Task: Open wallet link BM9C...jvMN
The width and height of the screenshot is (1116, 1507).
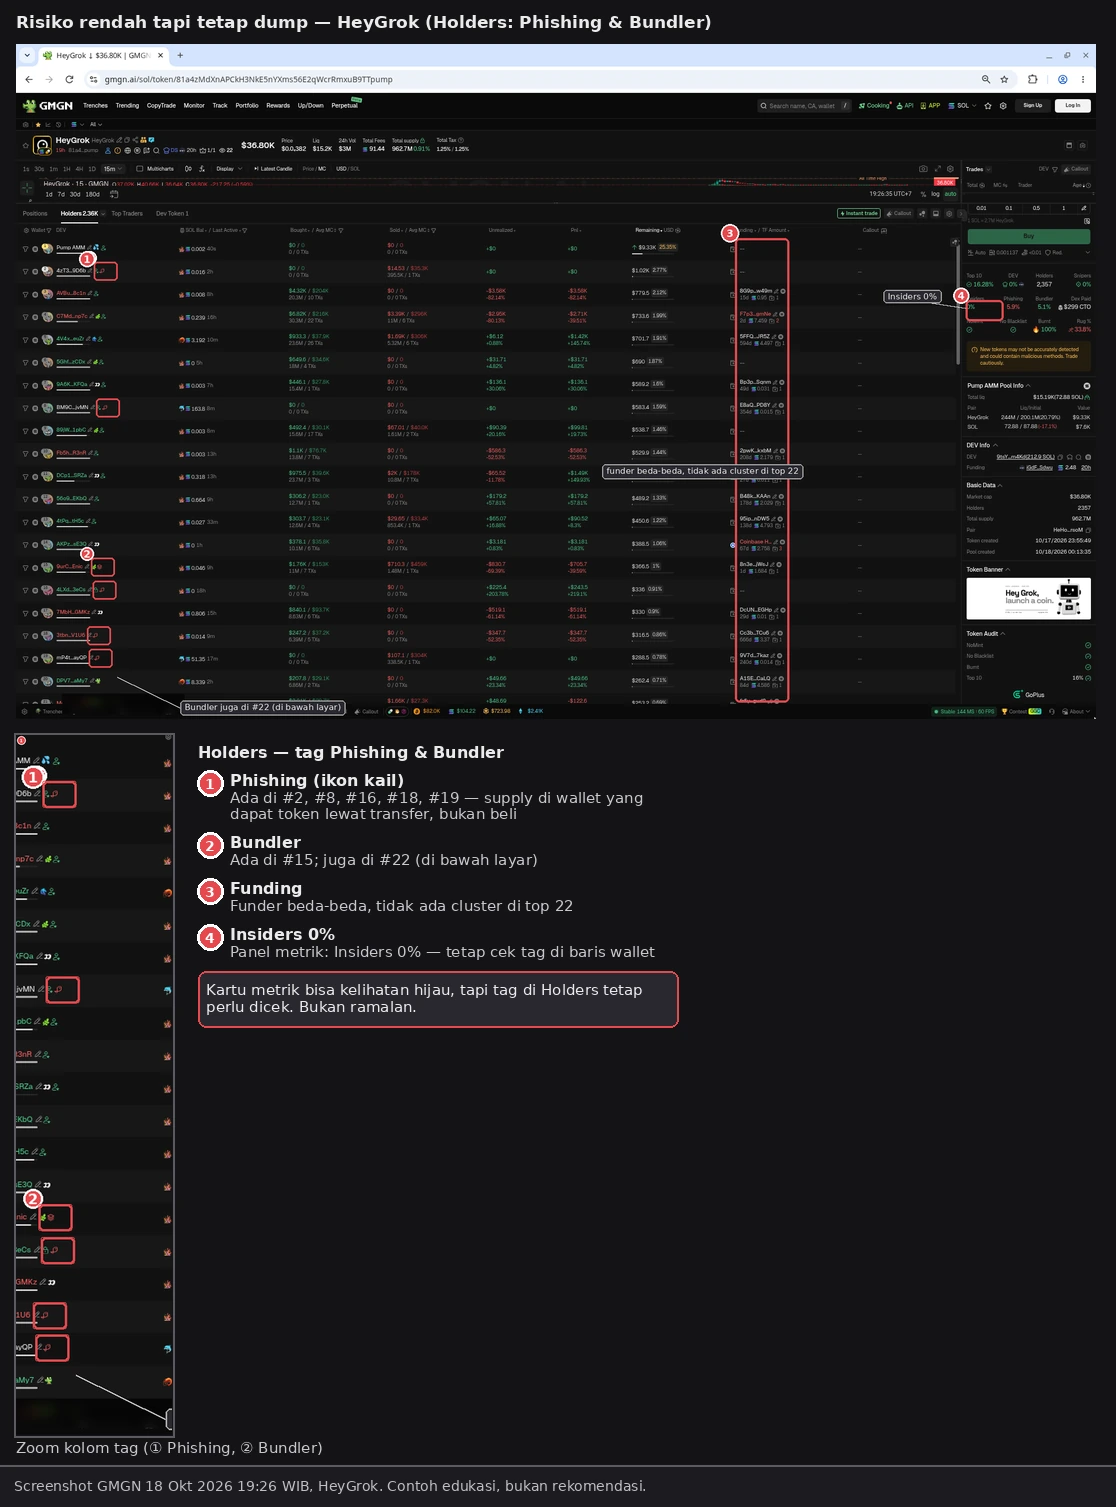Action: pyautogui.click(x=72, y=408)
